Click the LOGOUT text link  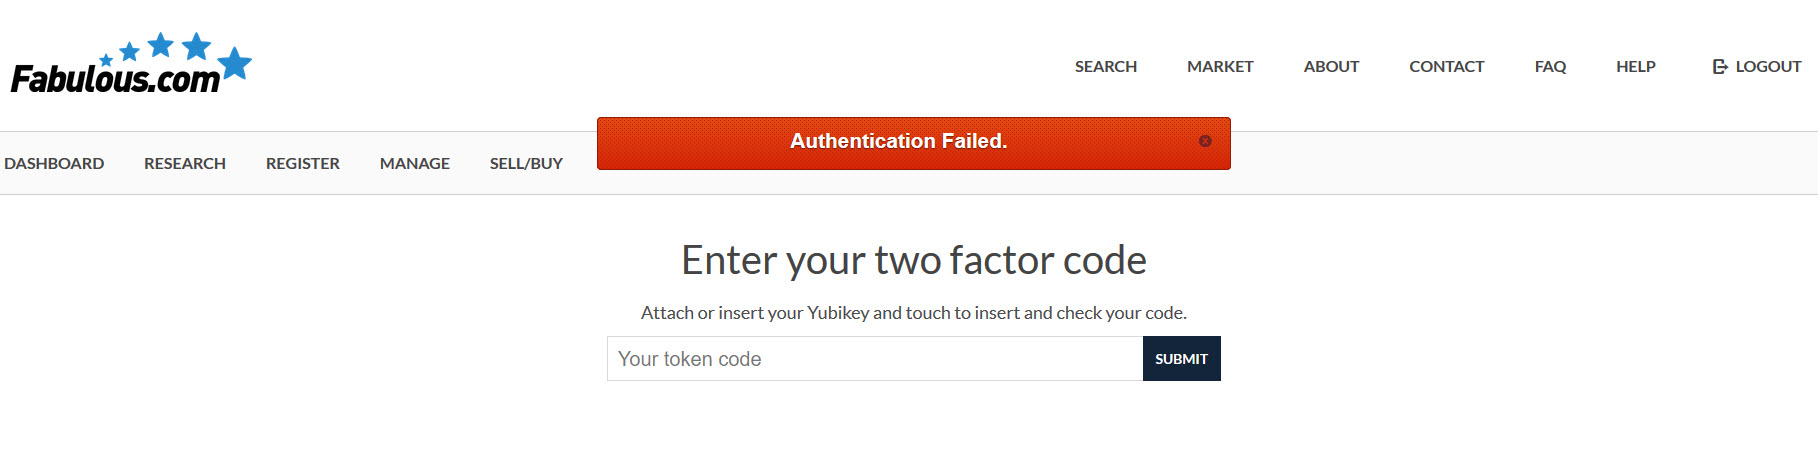coord(1768,67)
